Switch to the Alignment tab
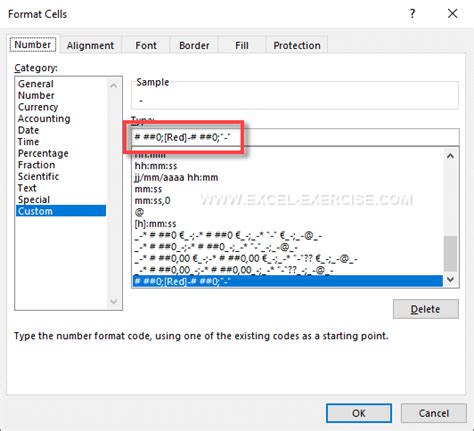Screen dimensions: 474x431 [x=90, y=45]
